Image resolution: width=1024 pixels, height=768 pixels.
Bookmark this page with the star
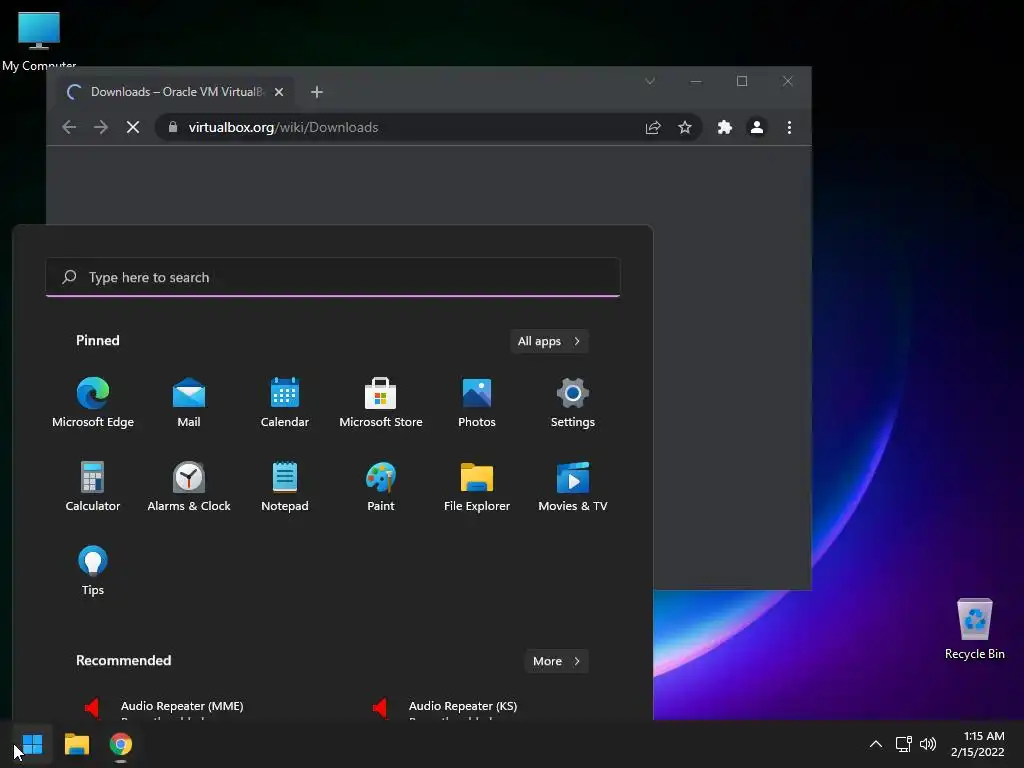click(x=684, y=127)
